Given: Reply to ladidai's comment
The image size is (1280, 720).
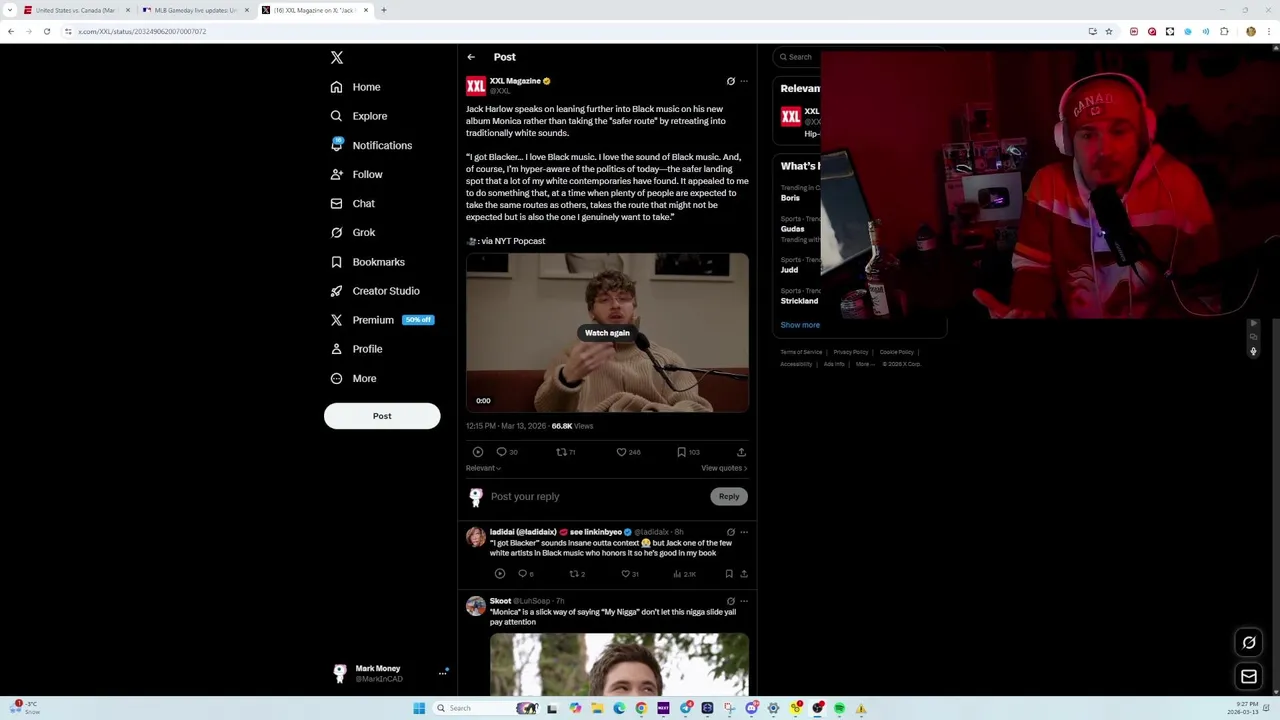Looking at the screenshot, I should (x=525, y=574).
